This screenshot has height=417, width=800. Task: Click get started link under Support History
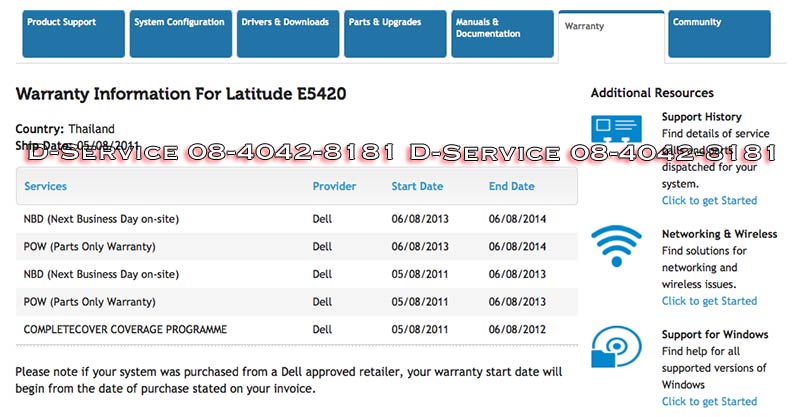pyautogui.click(x=709, y=201)
